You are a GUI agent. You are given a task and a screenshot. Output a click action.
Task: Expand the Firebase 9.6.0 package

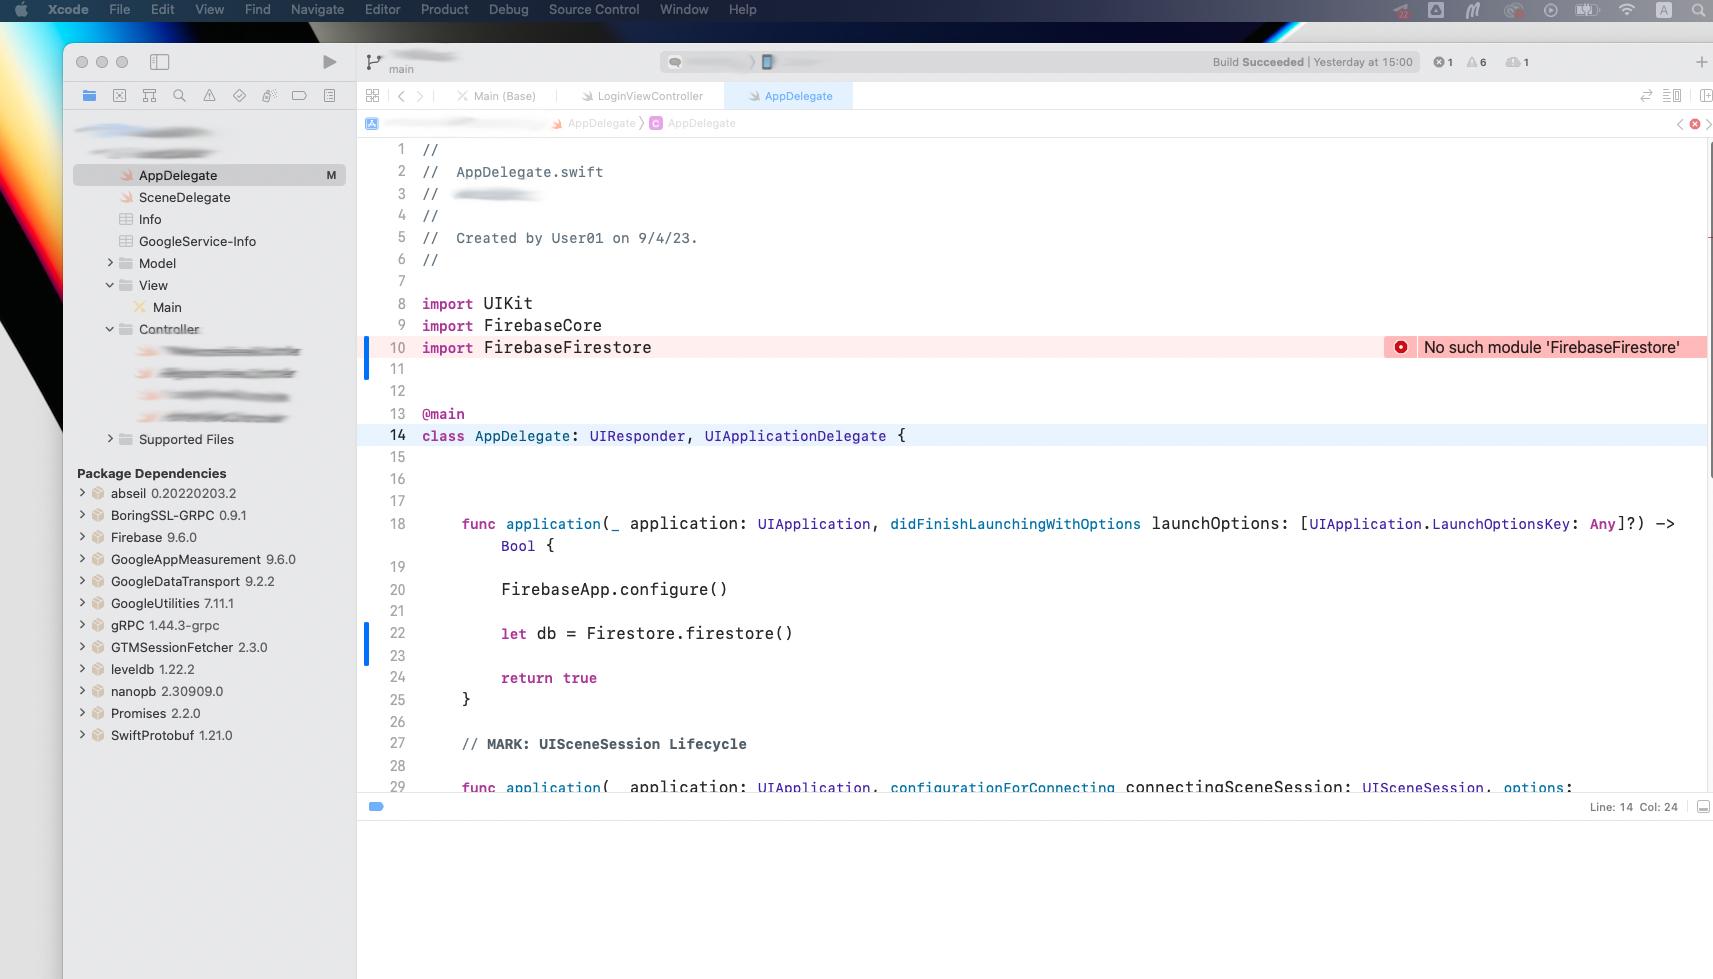[x=82, y=537]
